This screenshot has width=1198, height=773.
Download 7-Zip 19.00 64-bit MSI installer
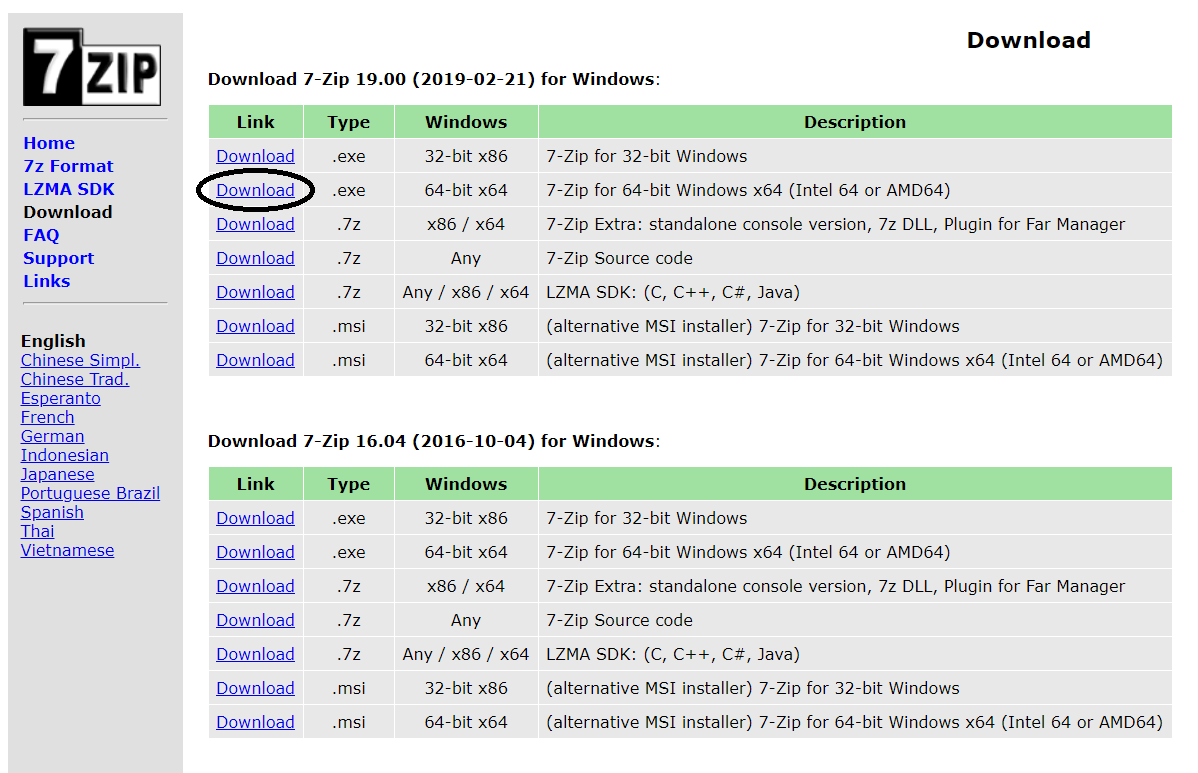[x=255, y=360]
